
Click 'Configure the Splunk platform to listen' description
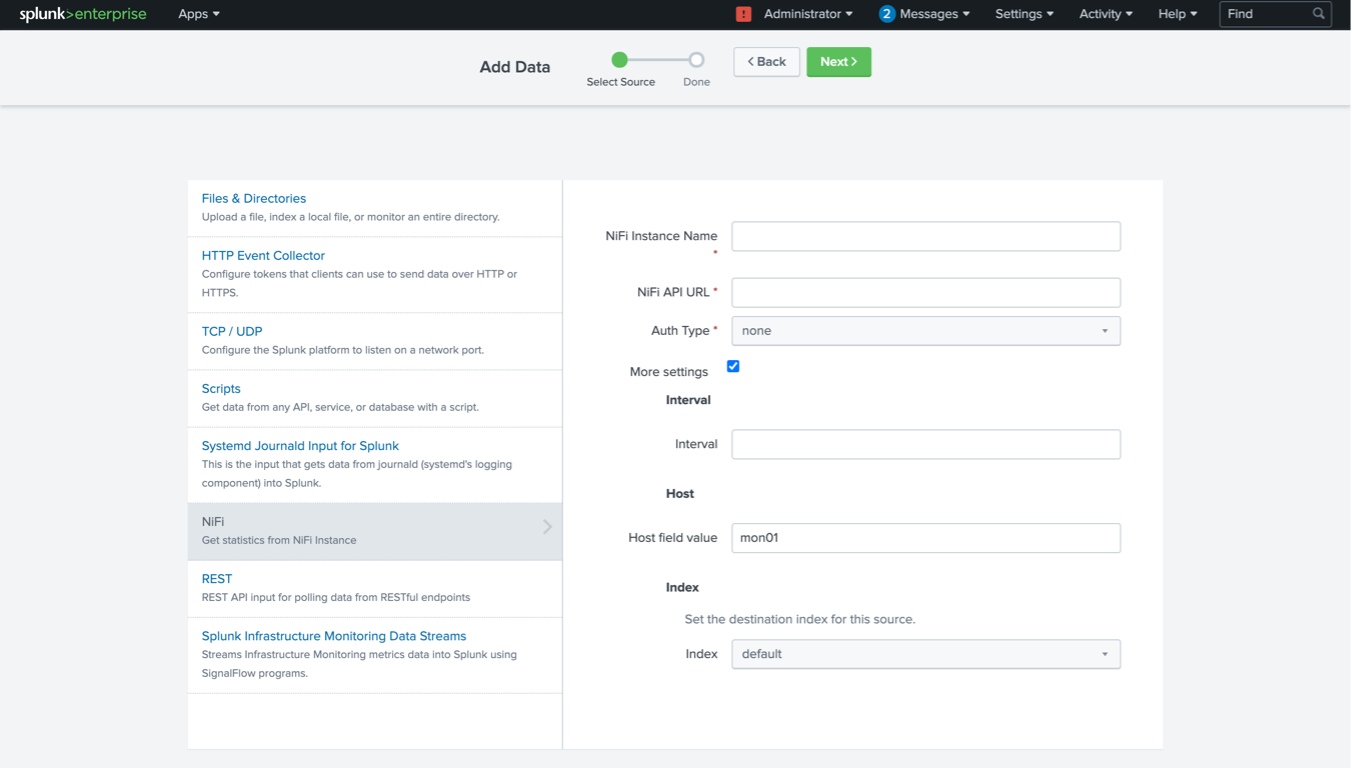tap(343, 351)
